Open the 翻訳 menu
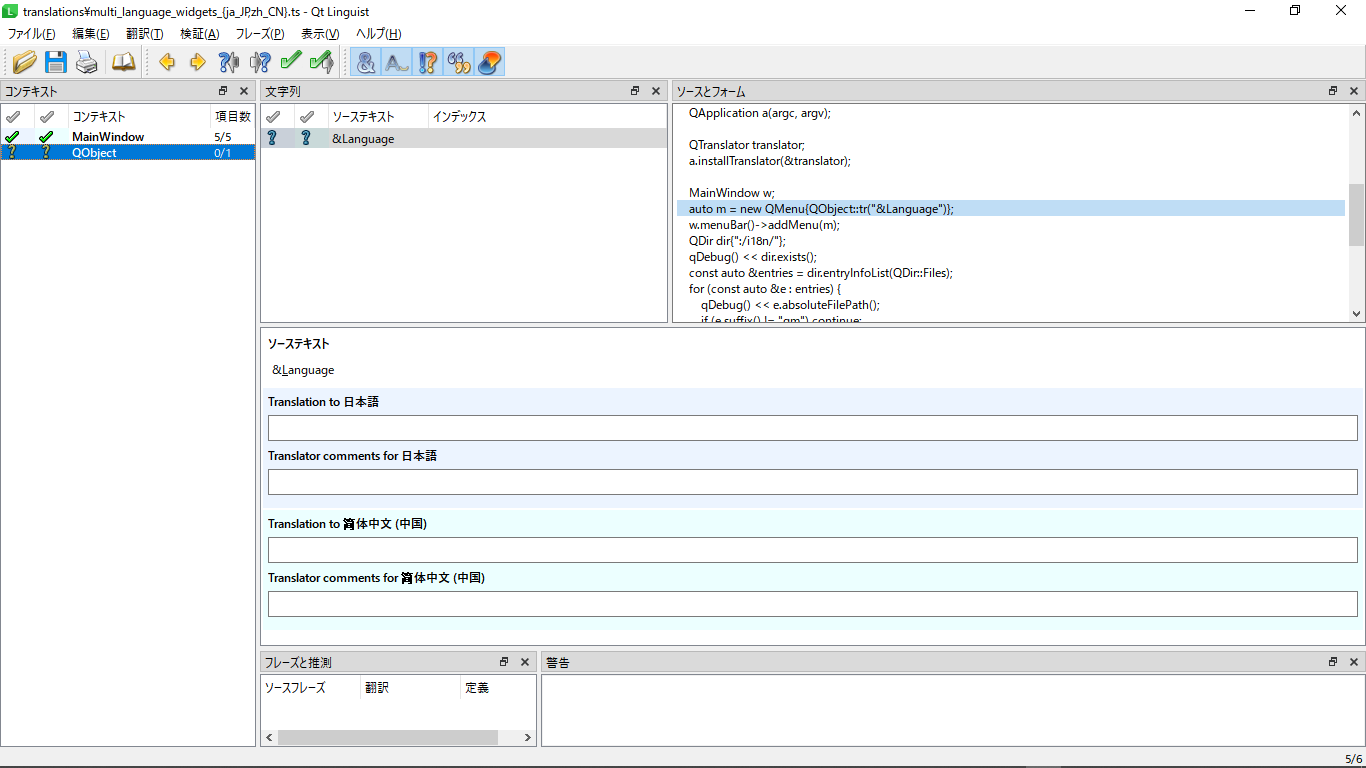 [x=144, y=34]
